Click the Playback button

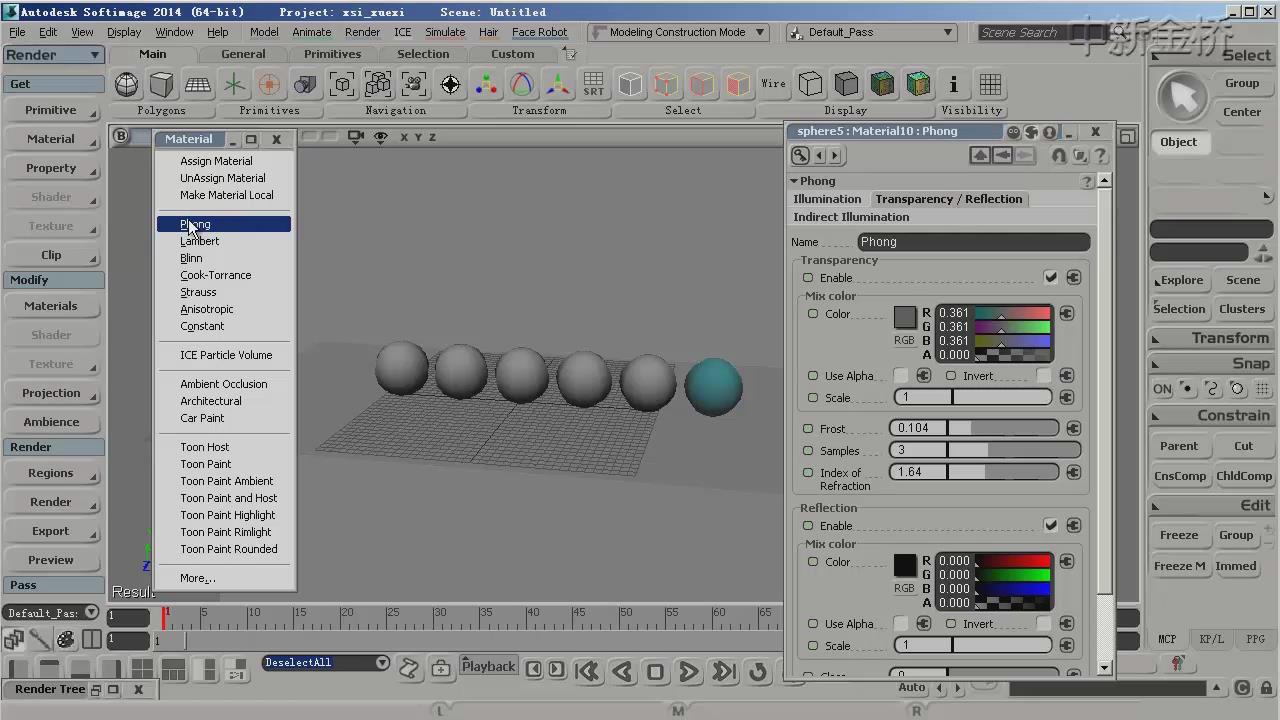tap(488, 667)
